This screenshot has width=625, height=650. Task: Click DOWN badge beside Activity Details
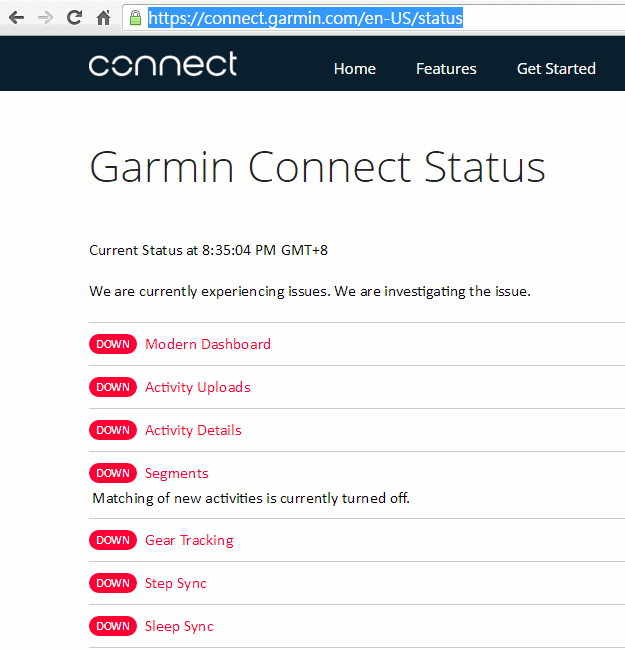pos(113,430)
